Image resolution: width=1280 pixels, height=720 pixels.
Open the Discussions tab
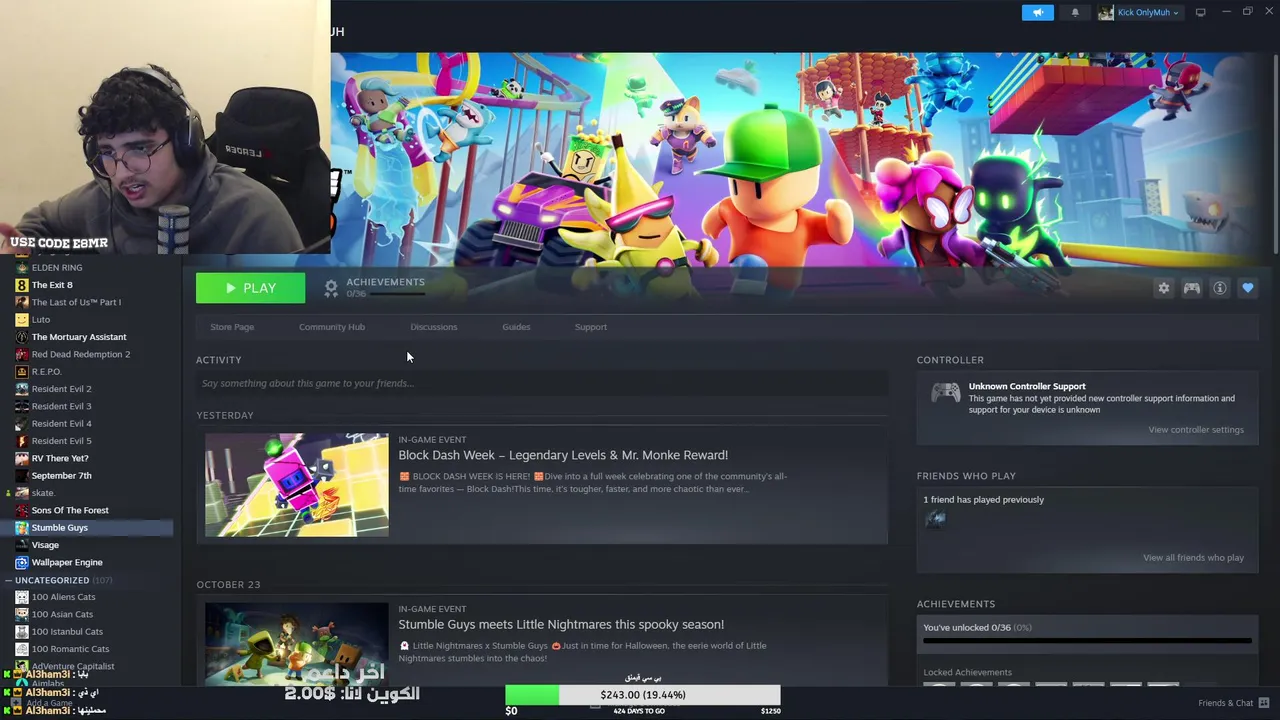click(433, 327)
